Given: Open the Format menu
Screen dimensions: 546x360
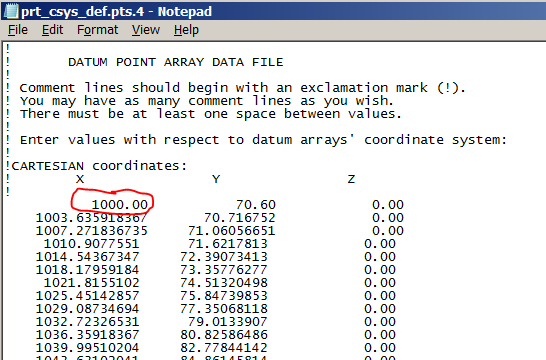Looking at the screenshot, I should click(x=98, y=30).
